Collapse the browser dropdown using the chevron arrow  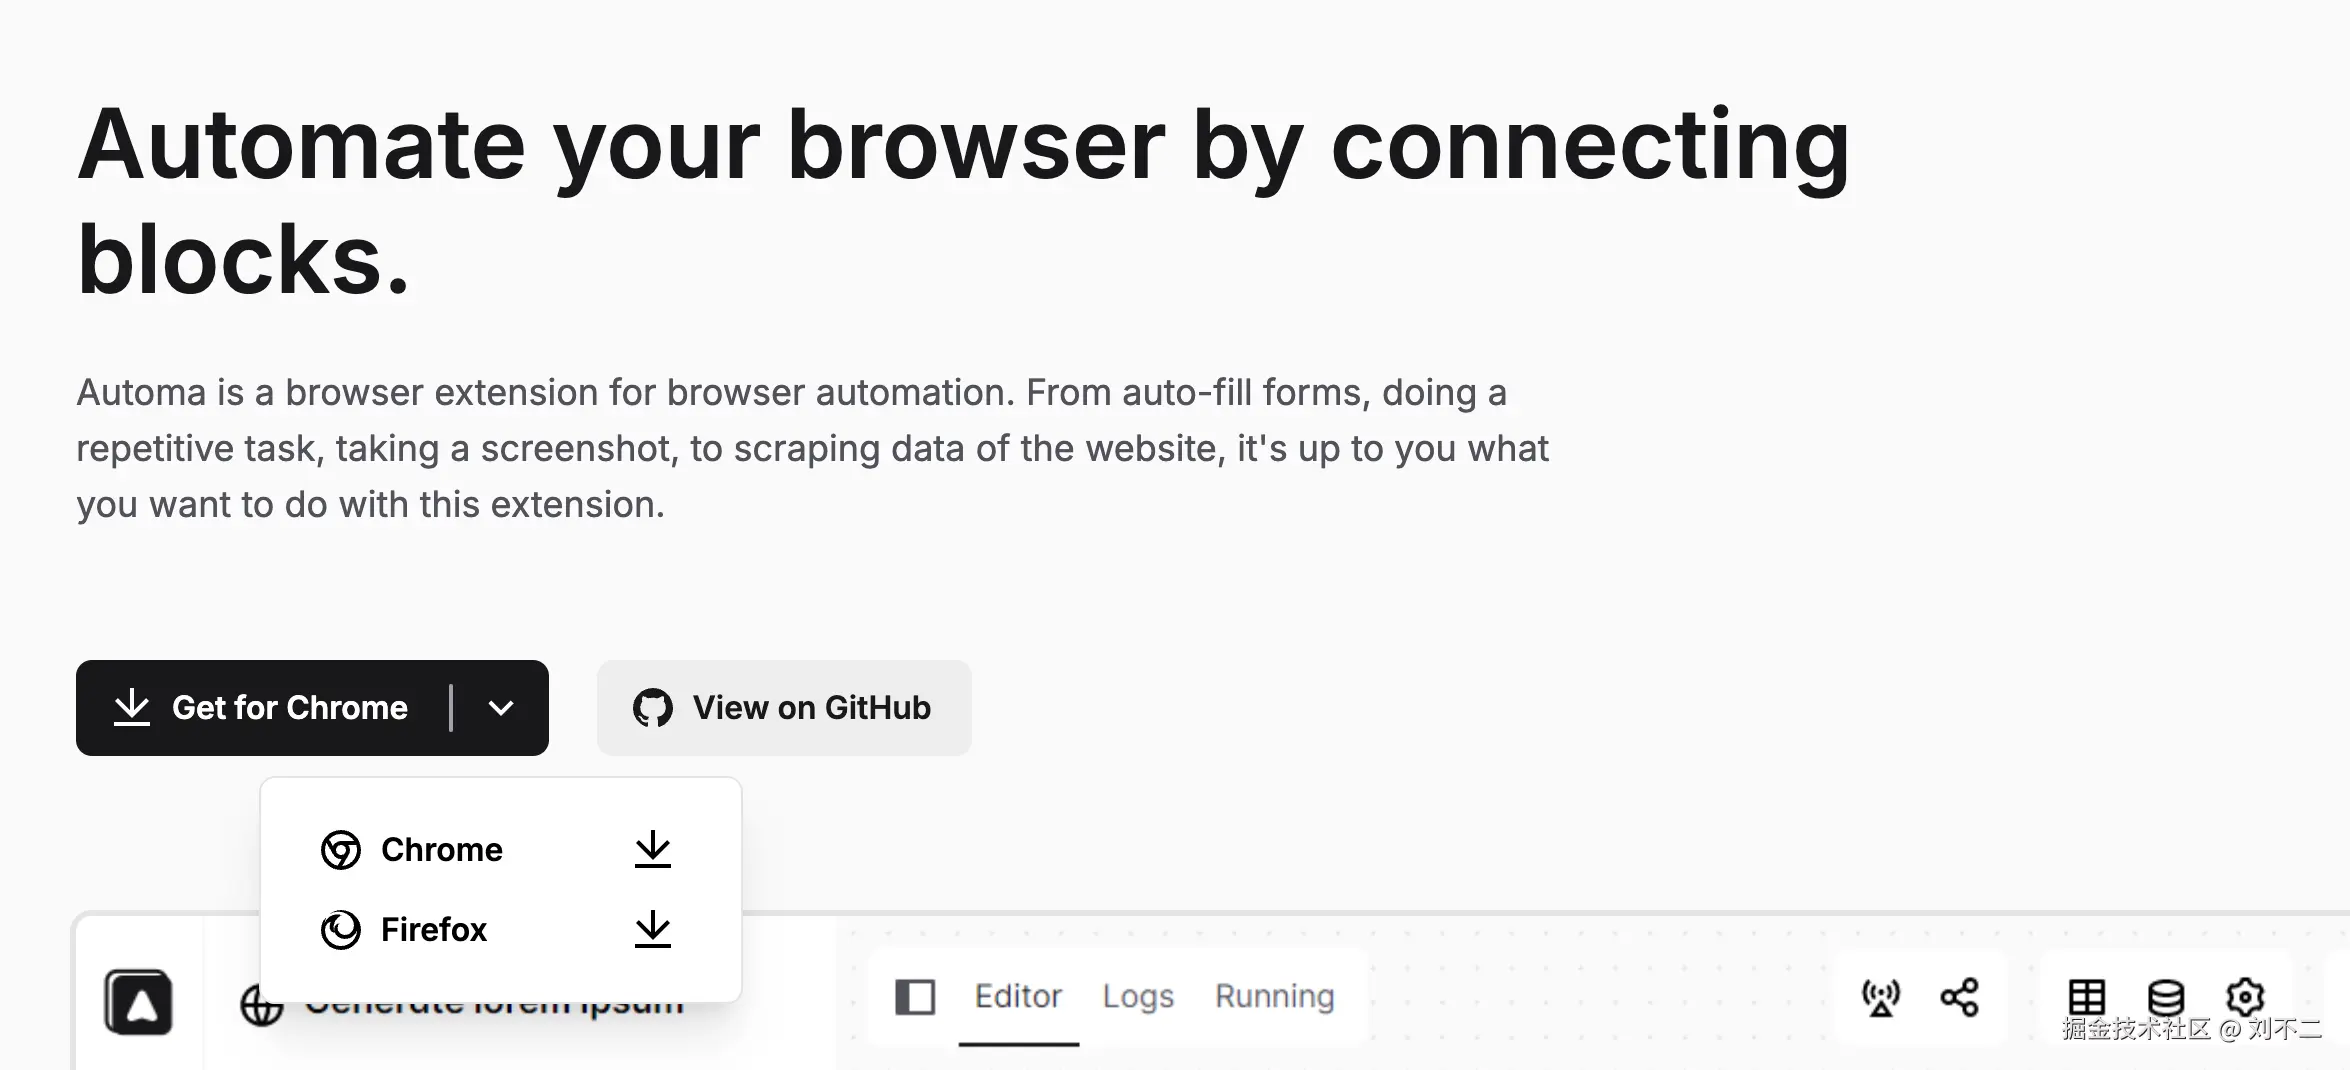tap(501, 708)
